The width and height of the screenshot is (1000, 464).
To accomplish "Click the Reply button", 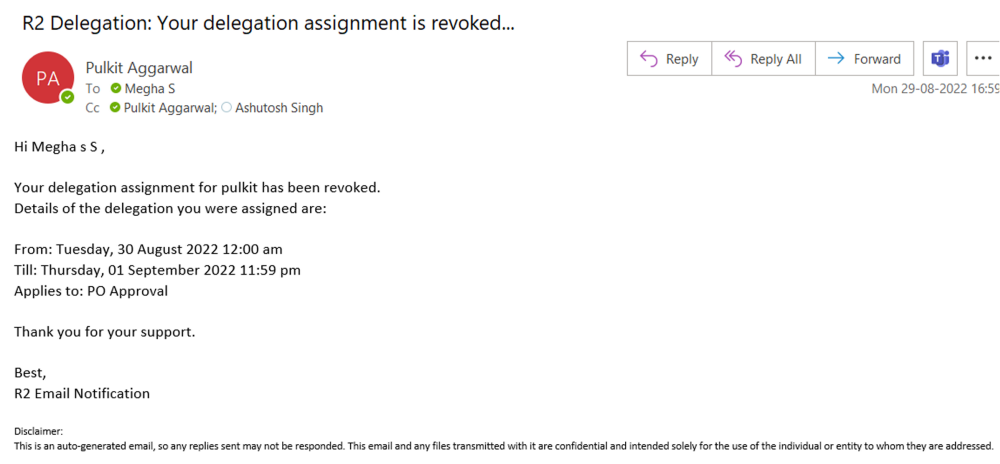I will coord(669,59).
